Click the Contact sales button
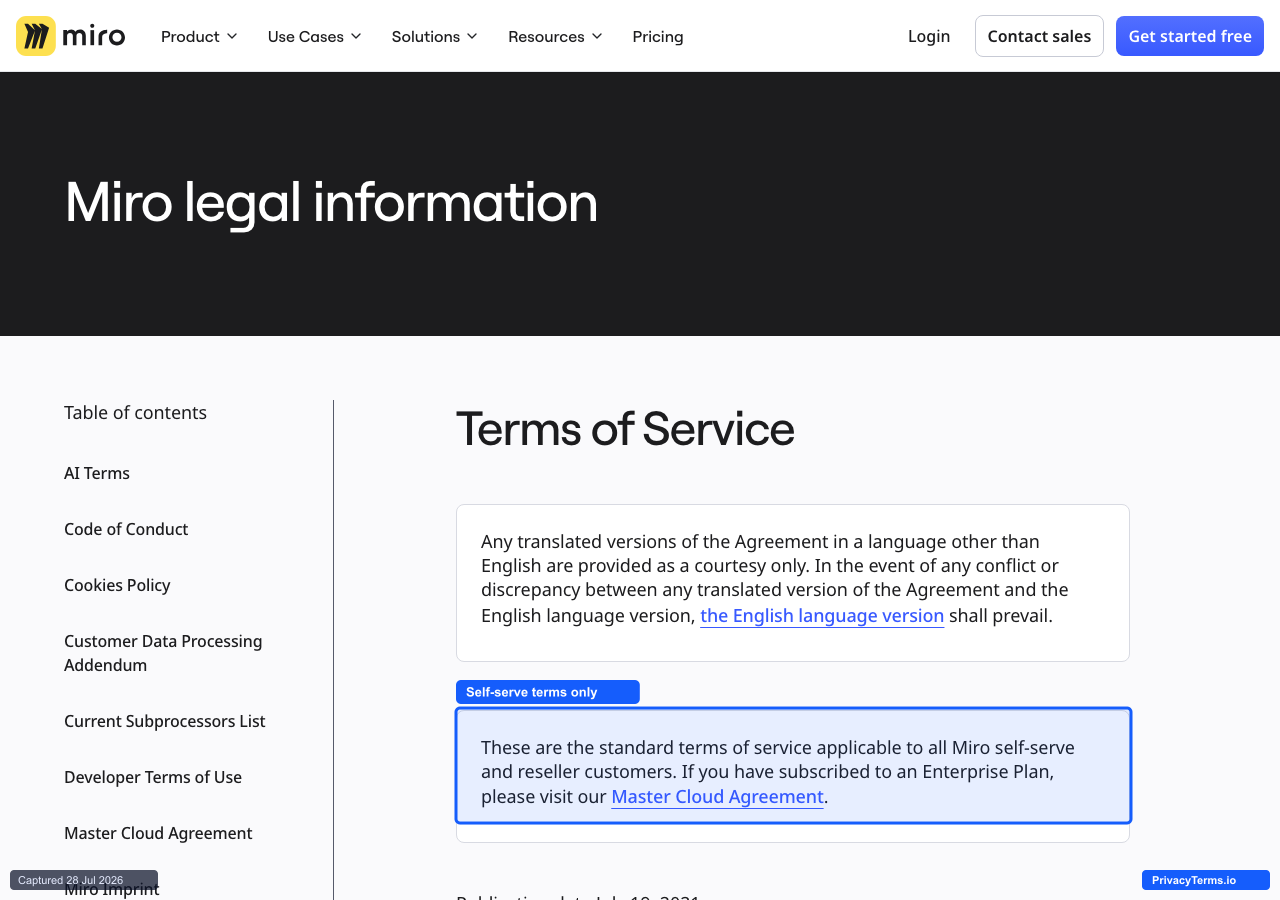This screenshot has width=1280, height=900. point(1039,36)
